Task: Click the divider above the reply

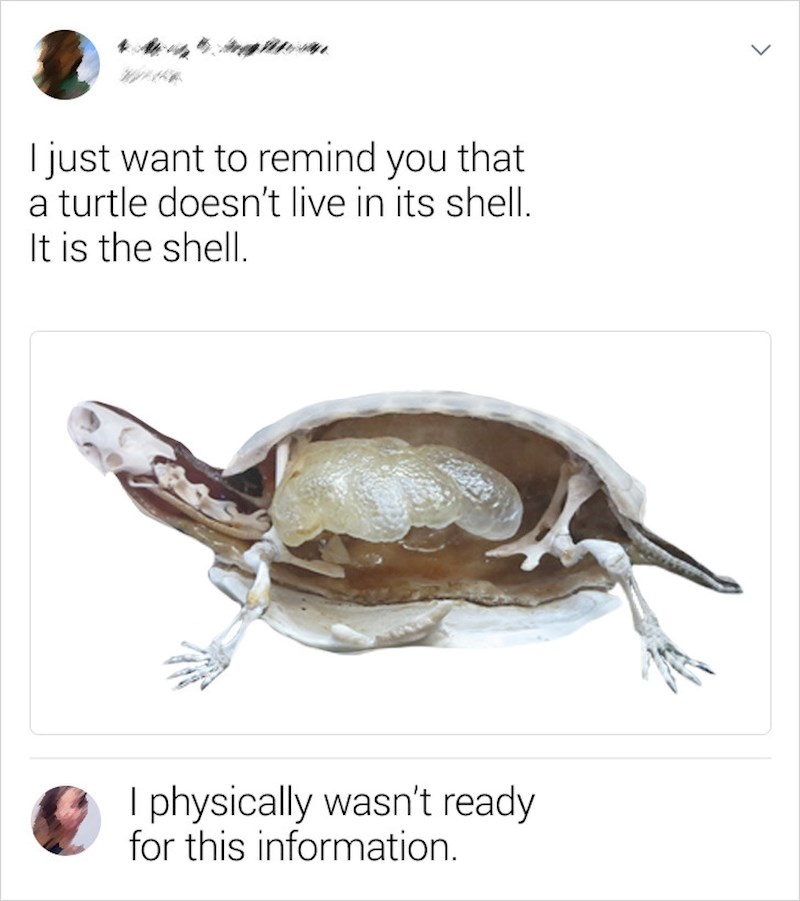Action: click(x=400, y=758)
